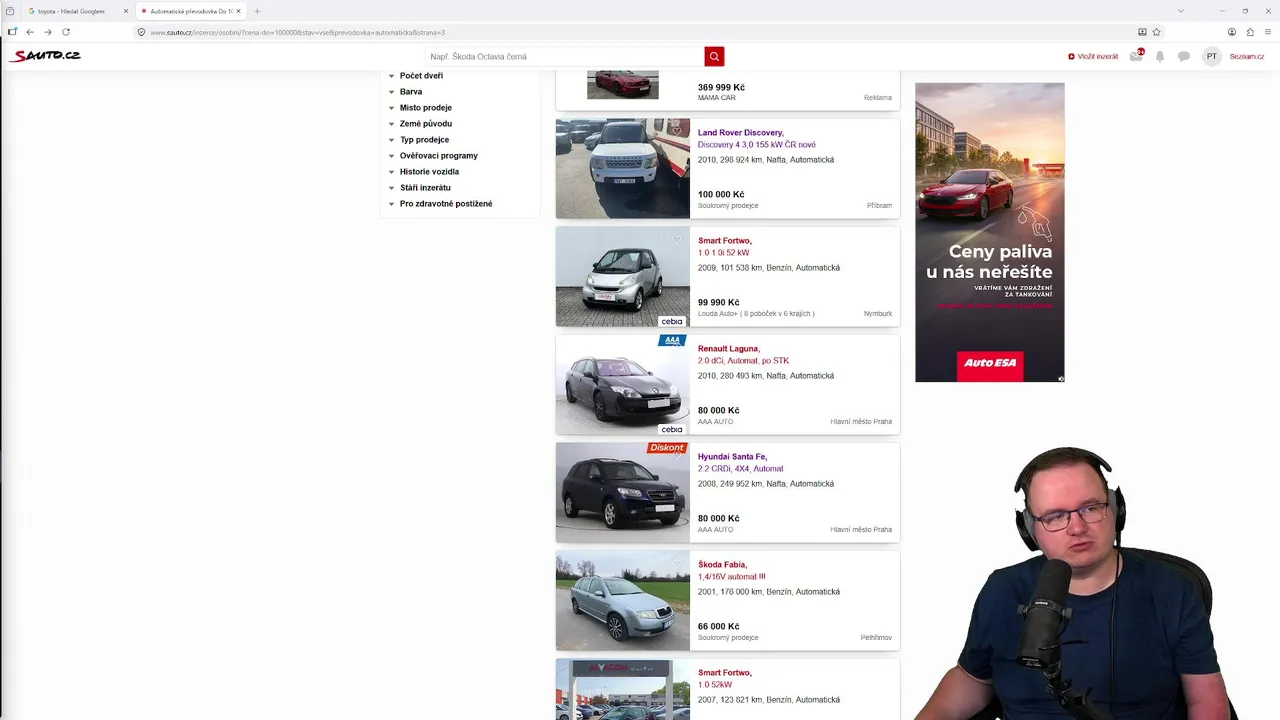Screen dimensions: 1280x720
Task: Click the 66 000 Kč price
Action: (718, 626)
